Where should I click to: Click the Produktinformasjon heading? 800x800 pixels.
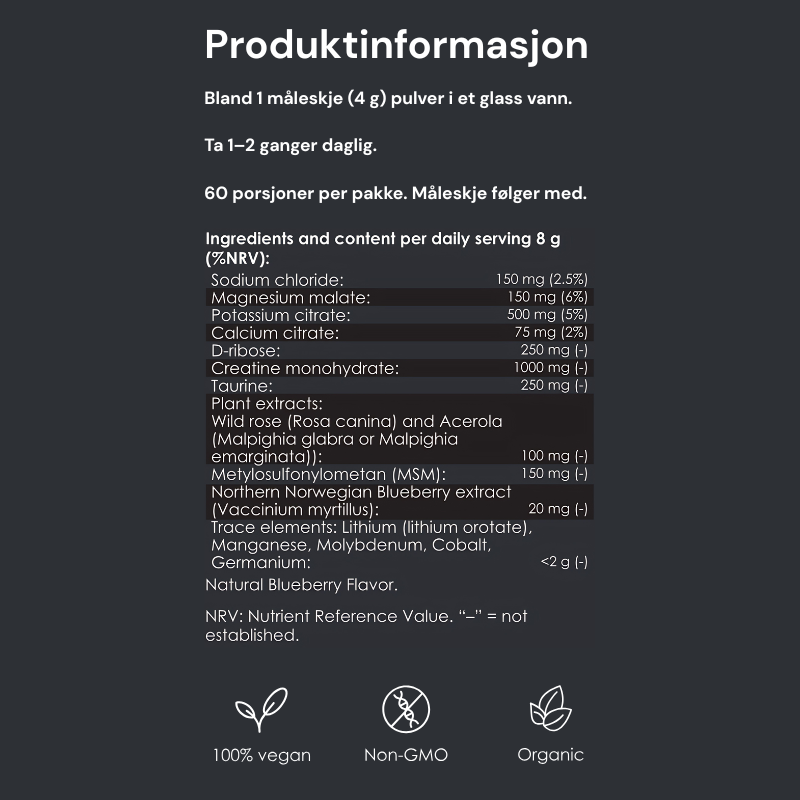point(396,45)
